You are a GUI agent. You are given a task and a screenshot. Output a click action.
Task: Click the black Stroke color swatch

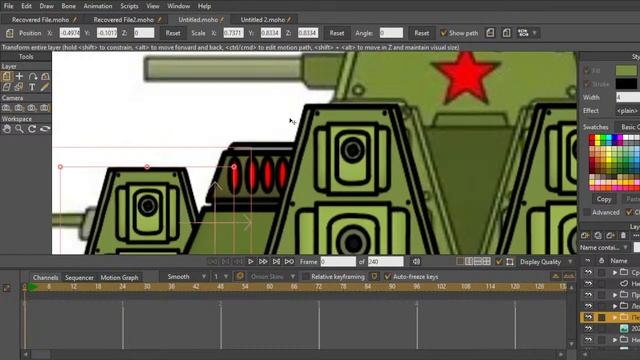tap(626, 84)
